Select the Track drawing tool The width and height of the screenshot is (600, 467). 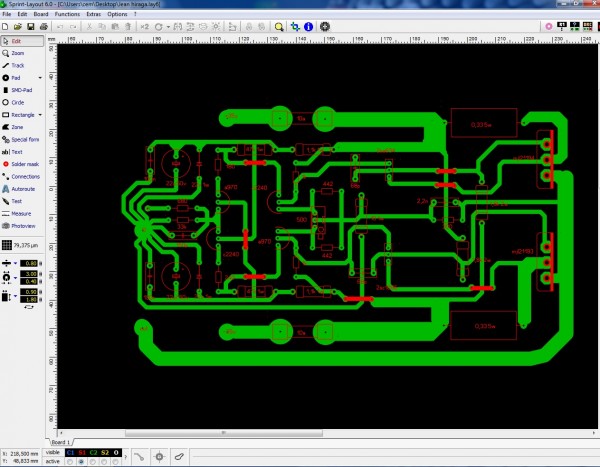point(18,65)
